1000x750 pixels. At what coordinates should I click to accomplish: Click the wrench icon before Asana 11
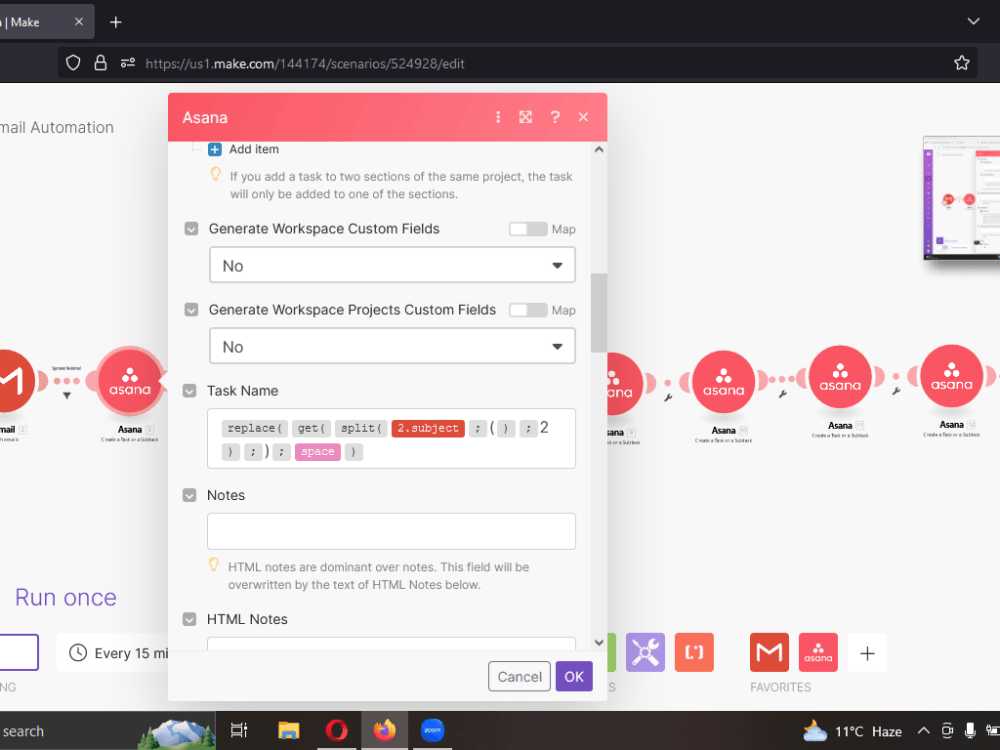[x=783, y=394]
